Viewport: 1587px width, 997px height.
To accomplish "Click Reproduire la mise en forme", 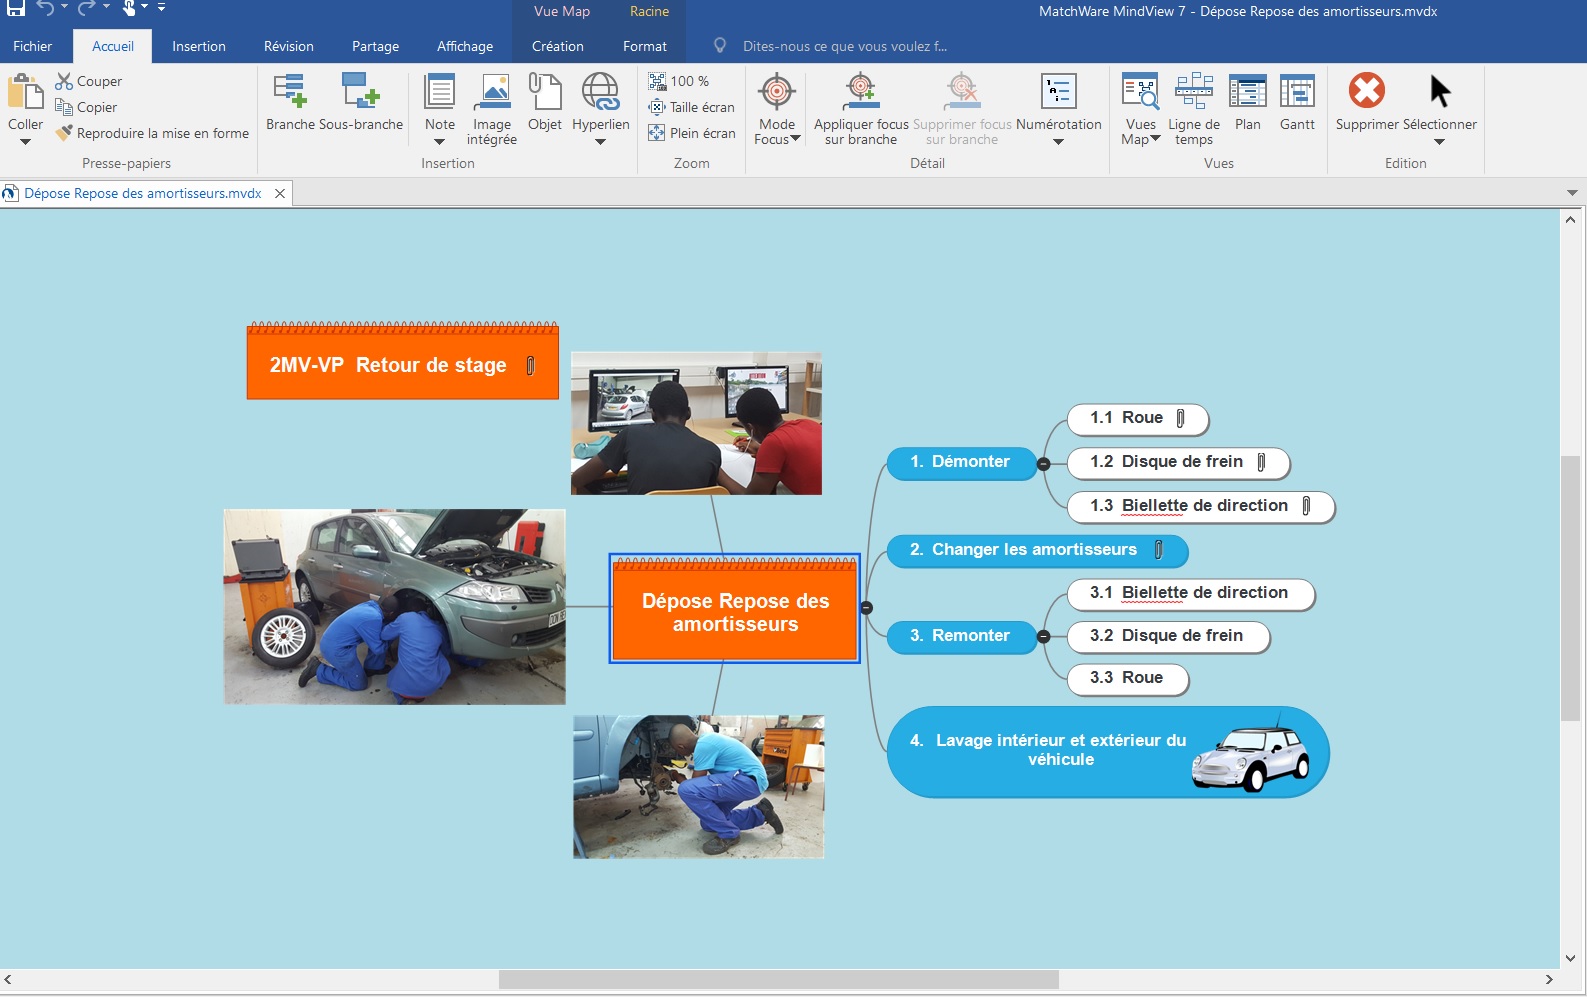I will click(153, 133).
